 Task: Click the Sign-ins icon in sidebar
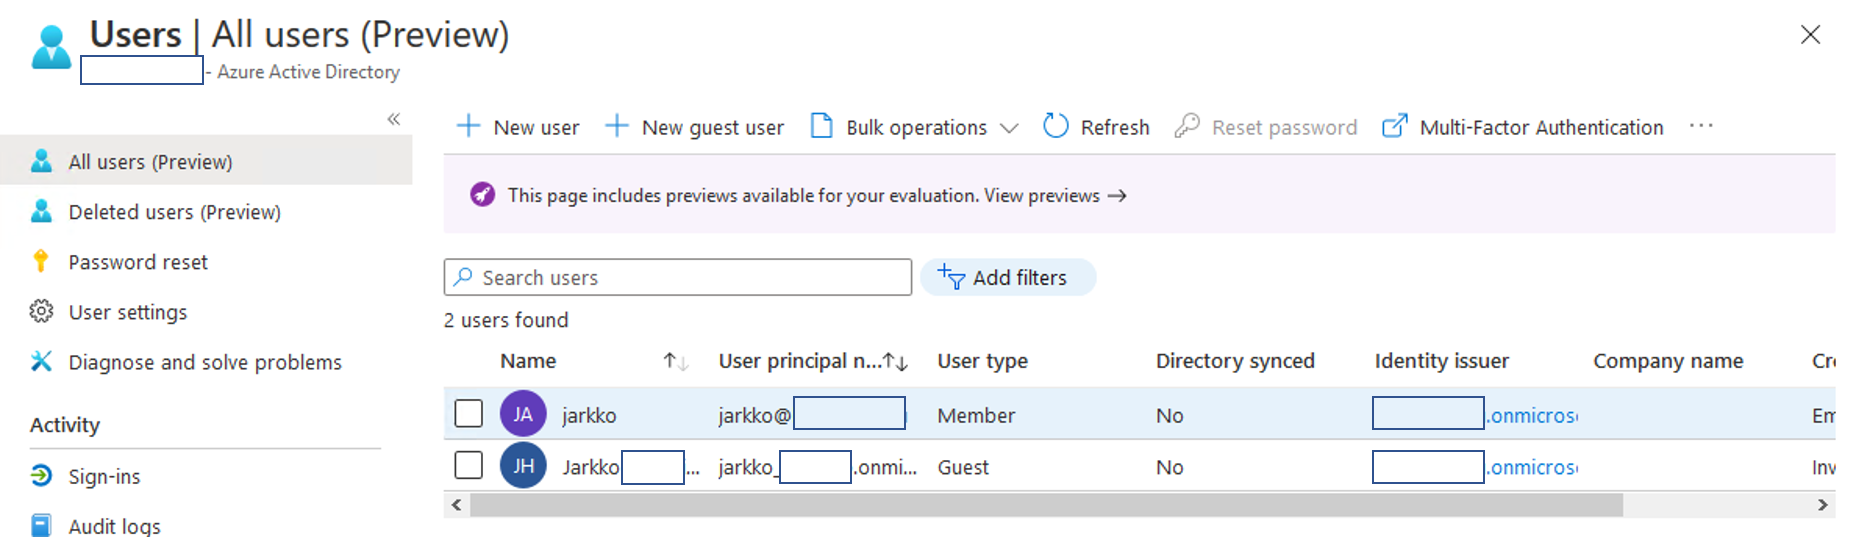pyautogui.click(x=41, y=476)
